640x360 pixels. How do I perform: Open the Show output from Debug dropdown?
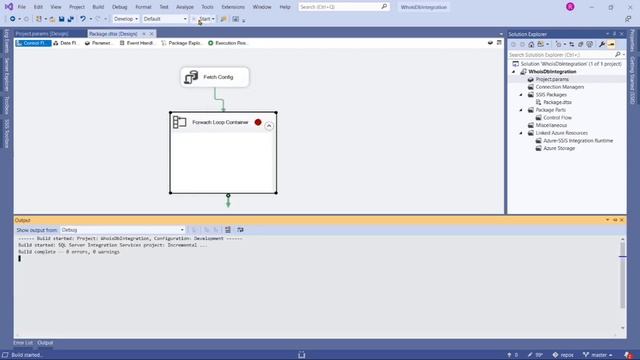tap(122, 230)
